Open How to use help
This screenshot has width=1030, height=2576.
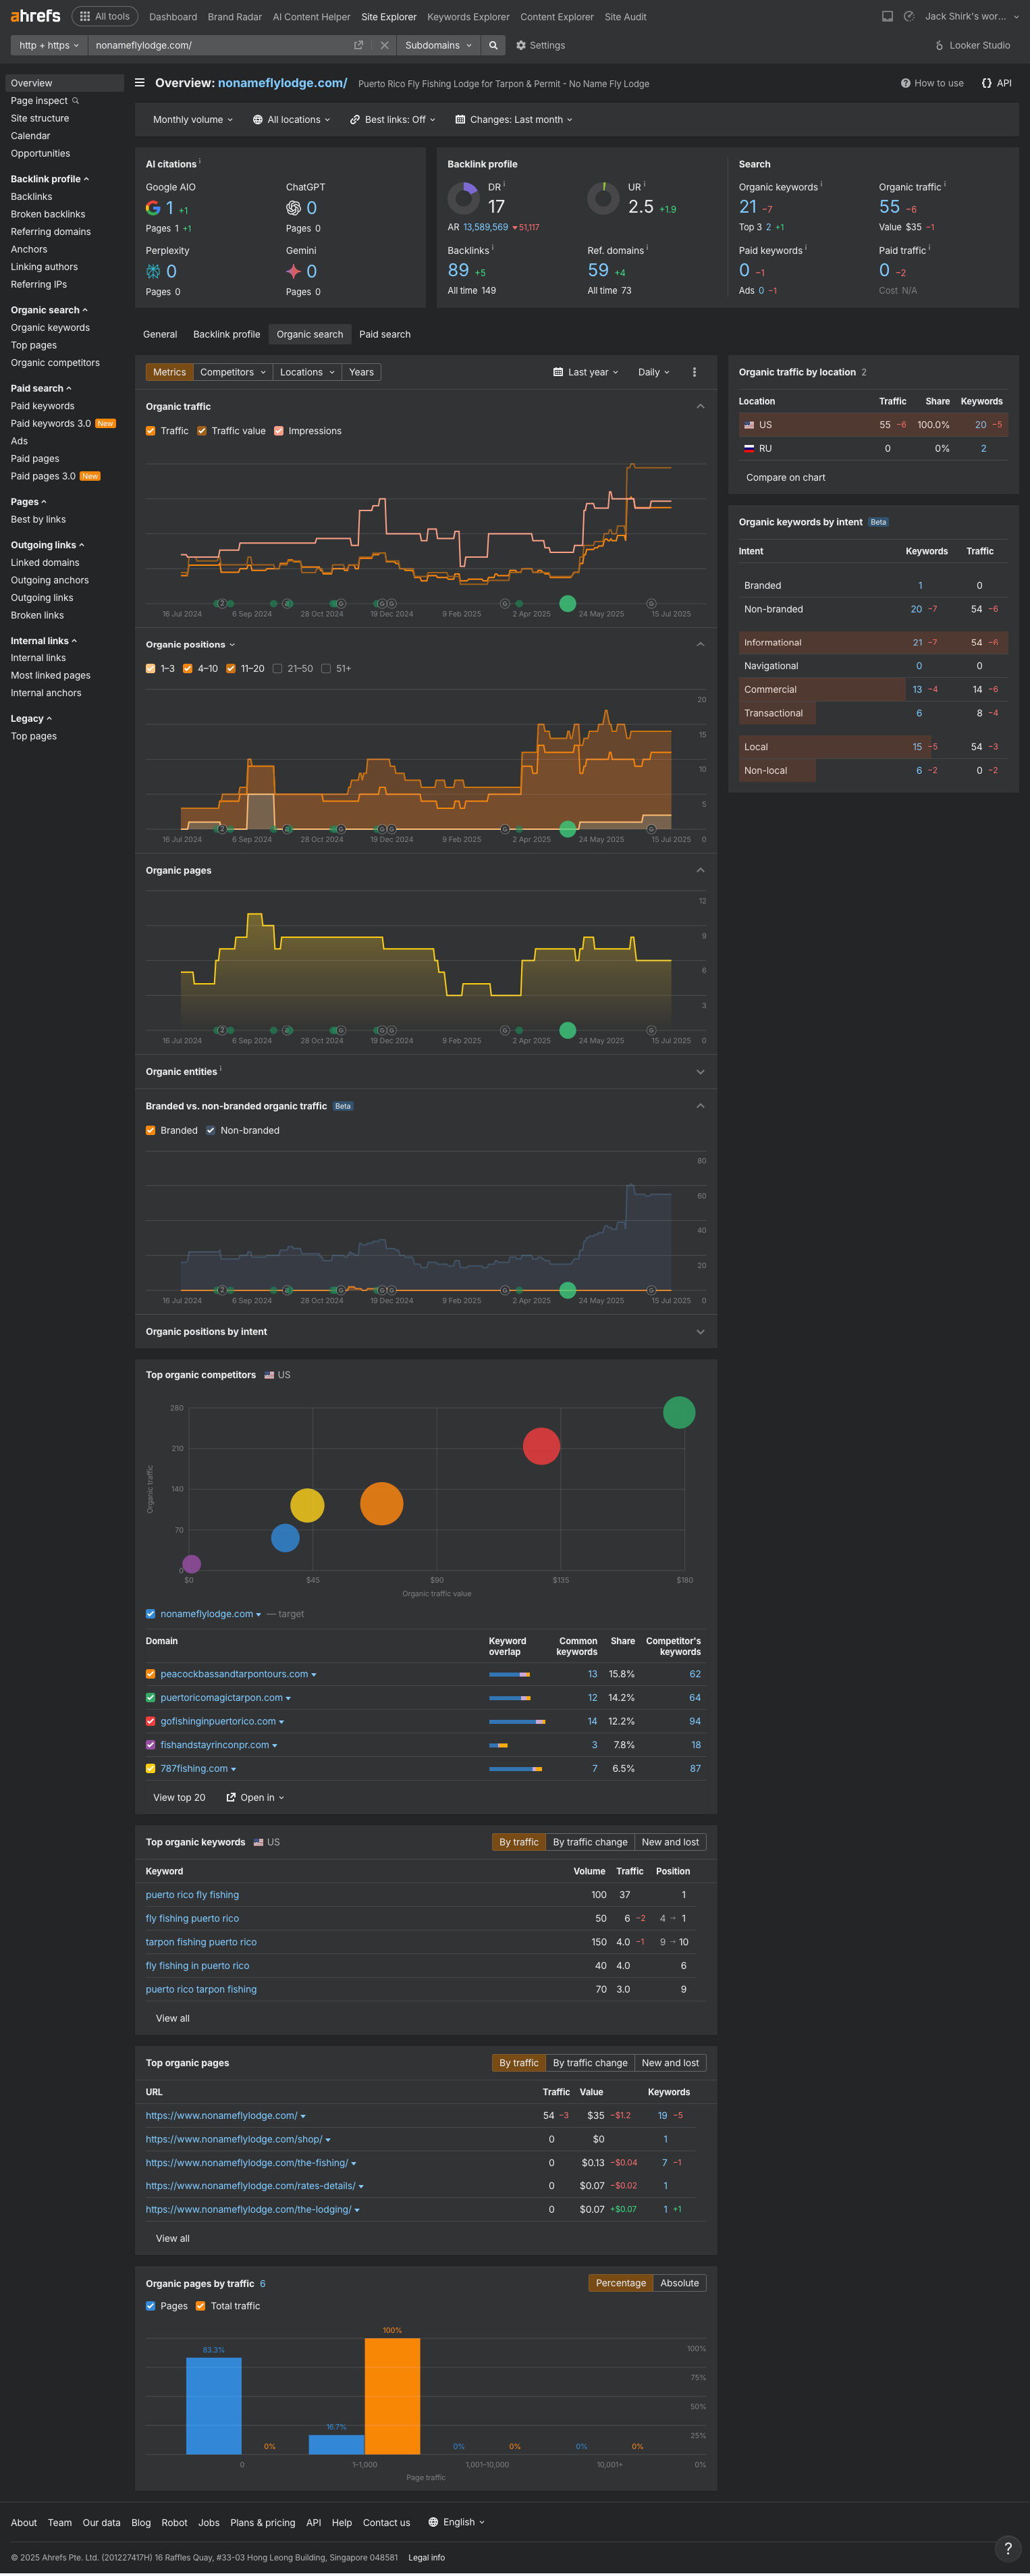coord(932,83)
